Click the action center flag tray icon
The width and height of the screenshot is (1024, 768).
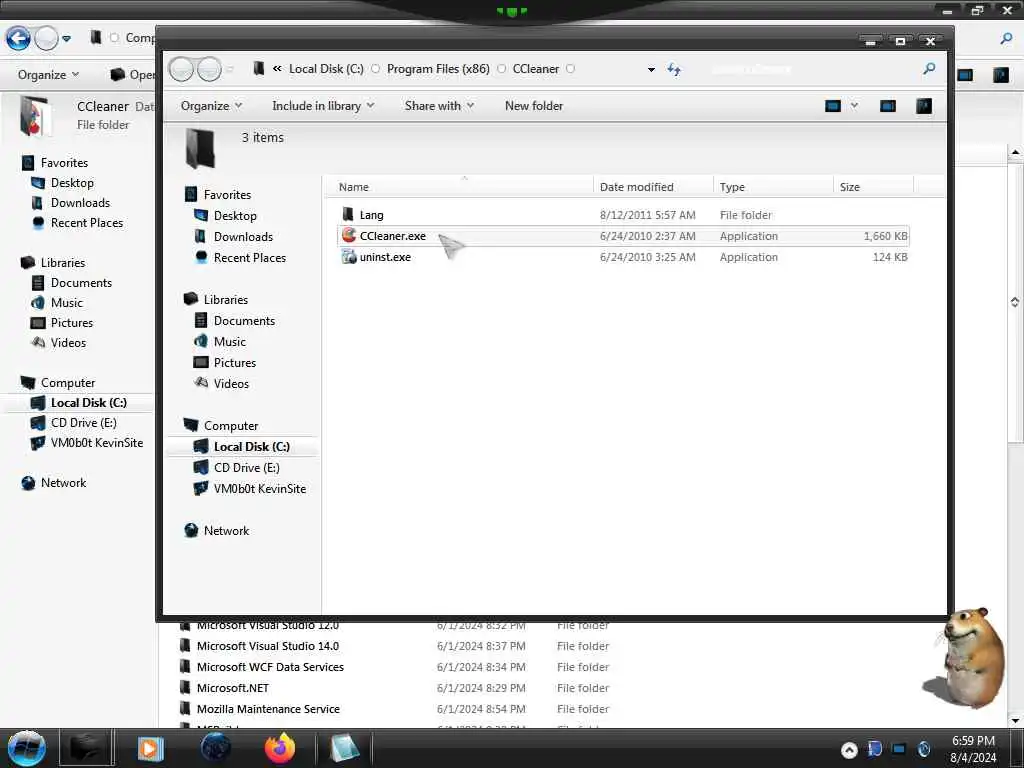coord(874,749)
